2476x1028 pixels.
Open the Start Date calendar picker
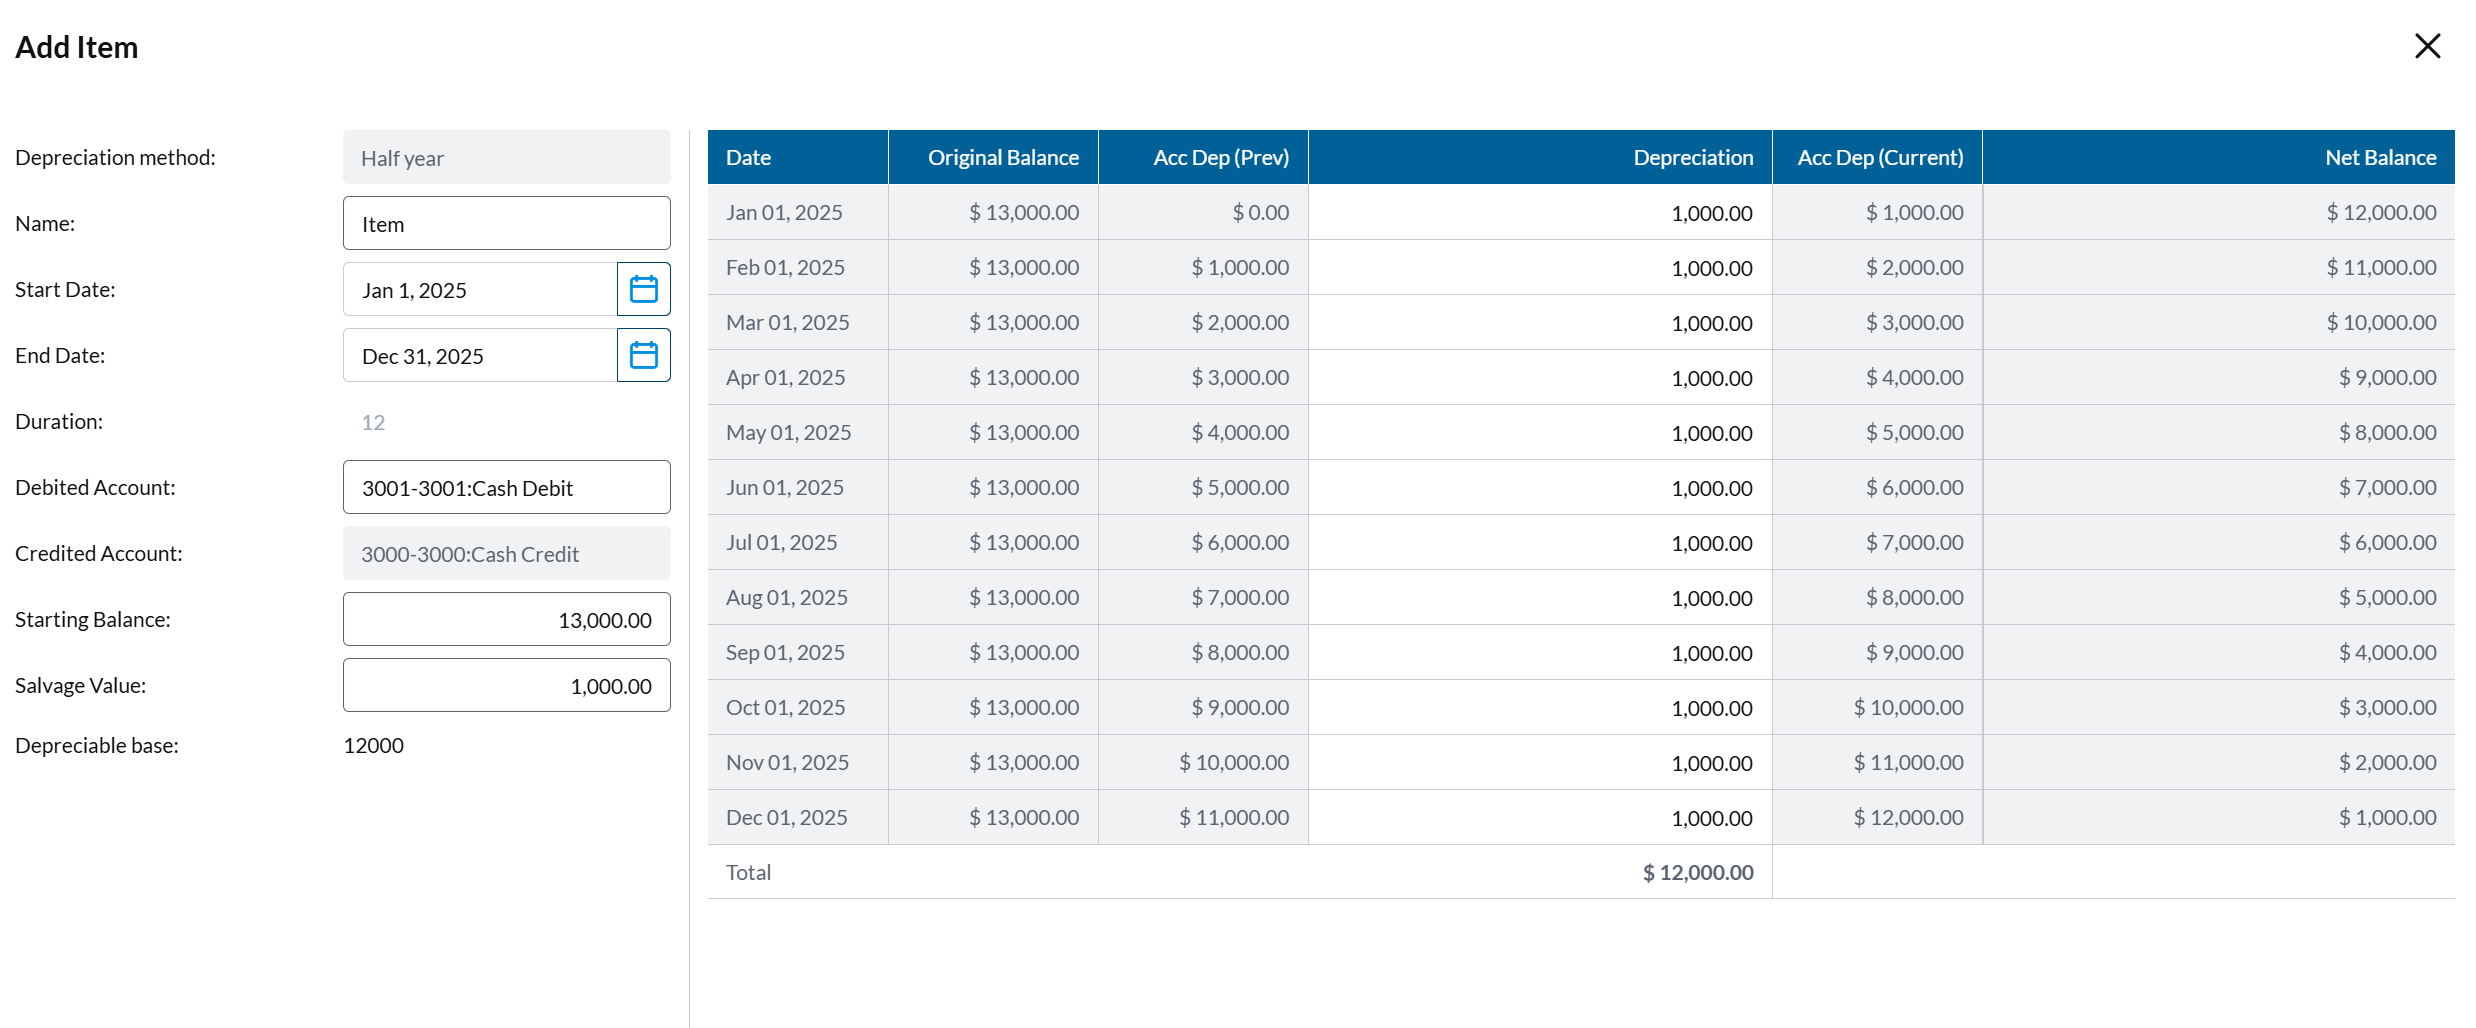(643, 290)
